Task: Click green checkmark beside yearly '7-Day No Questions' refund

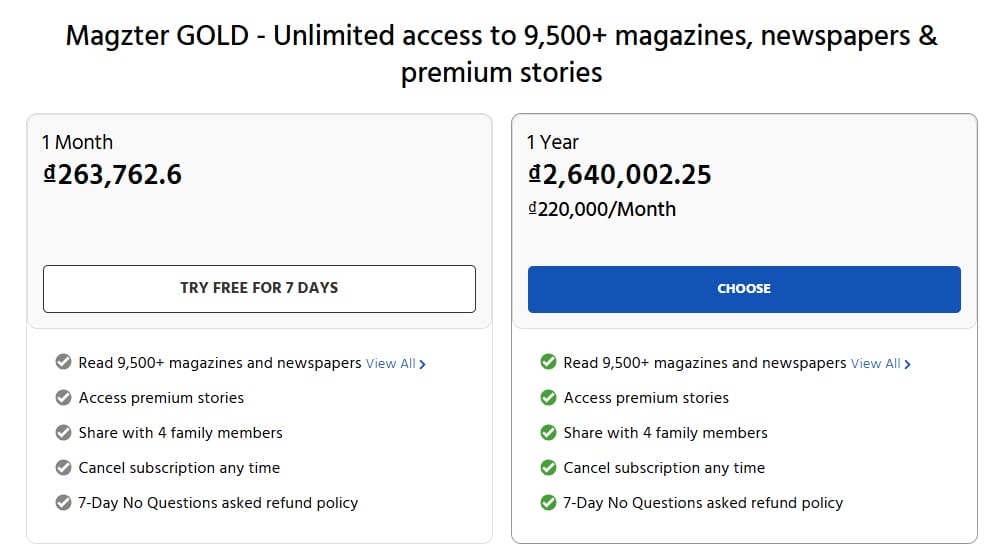Action: point(548,503)
